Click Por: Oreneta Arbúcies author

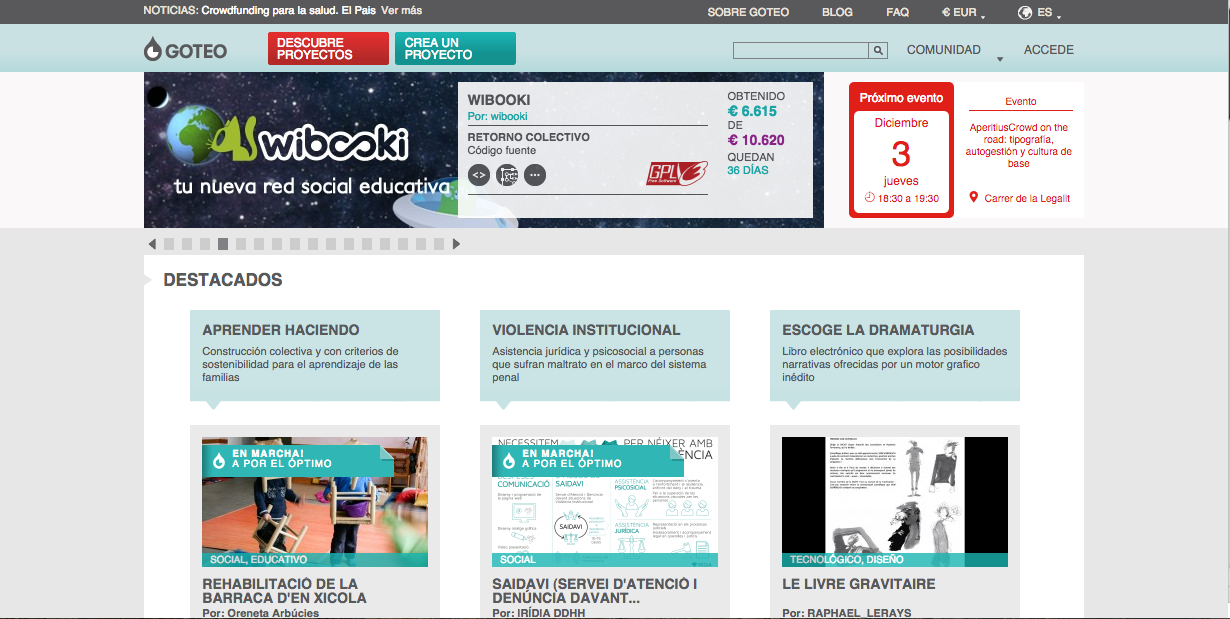tap(261, 613)
